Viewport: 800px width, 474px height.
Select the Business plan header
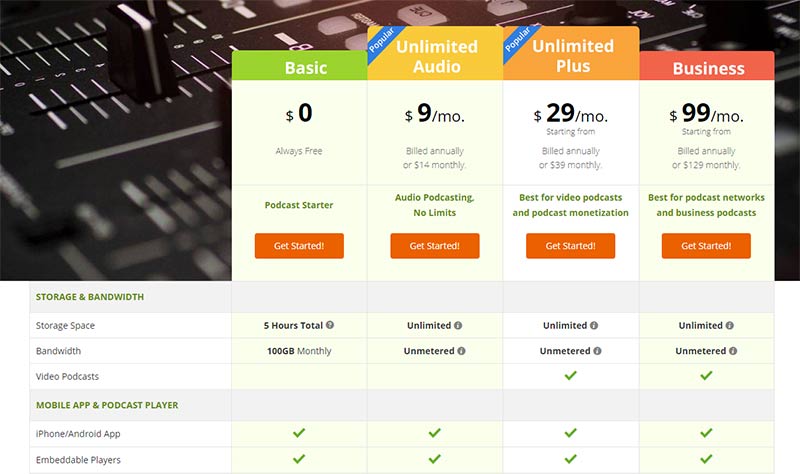[707, 66]
